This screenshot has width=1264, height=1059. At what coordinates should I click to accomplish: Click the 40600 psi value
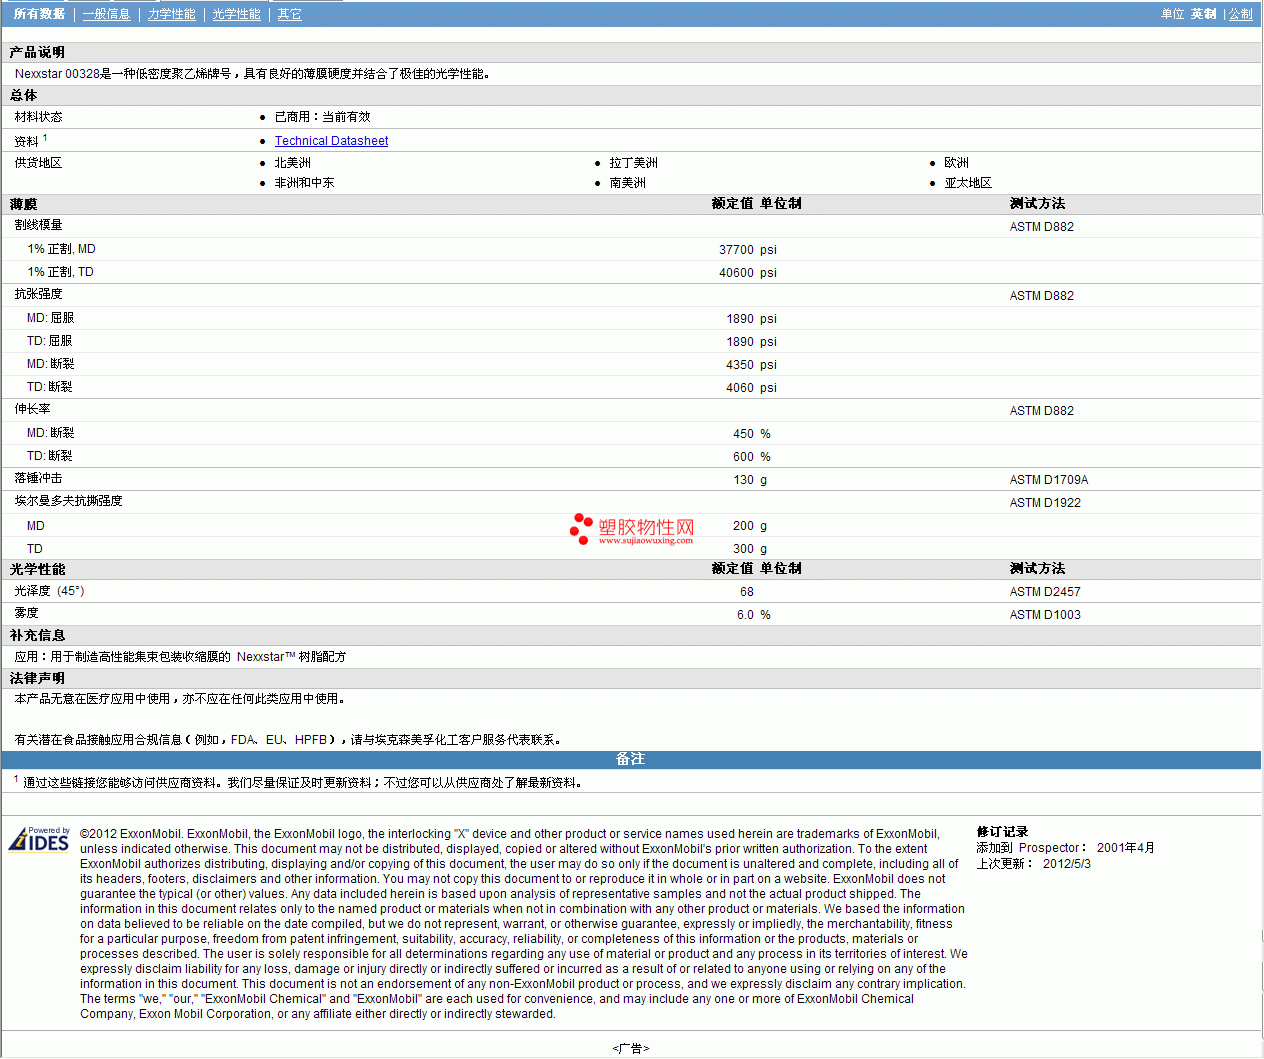[x=748, y=273]
